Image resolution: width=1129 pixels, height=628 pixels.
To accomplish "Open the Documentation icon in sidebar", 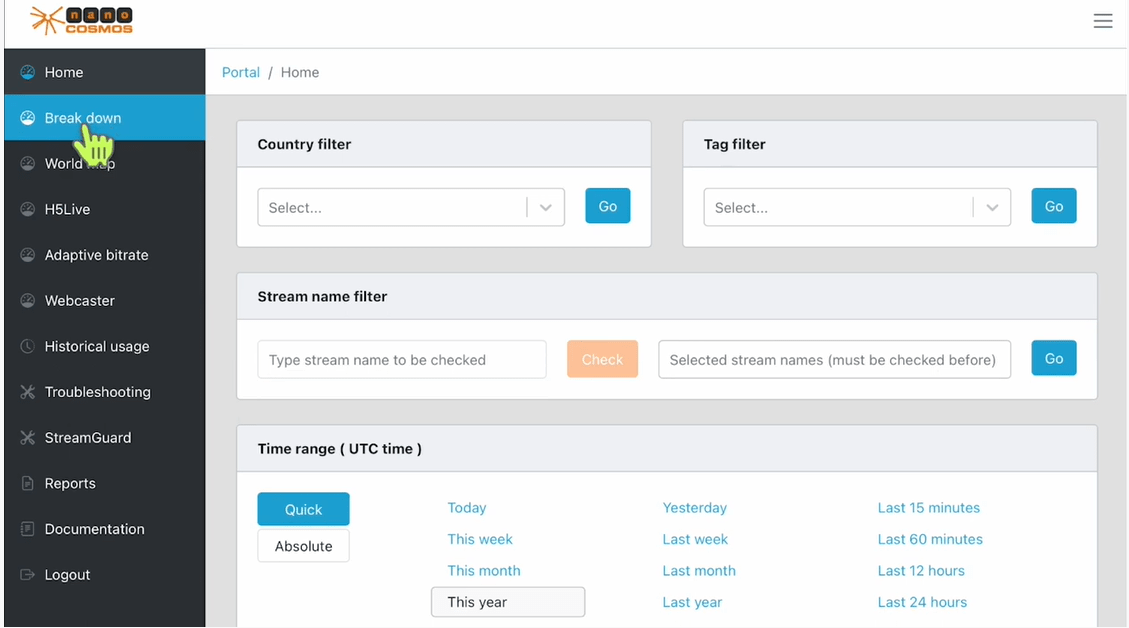I will (x=27, y=529).
